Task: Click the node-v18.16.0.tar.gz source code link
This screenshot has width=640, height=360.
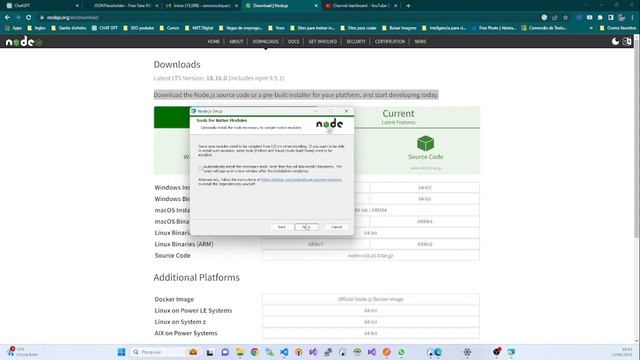Action: pos(371,256)
